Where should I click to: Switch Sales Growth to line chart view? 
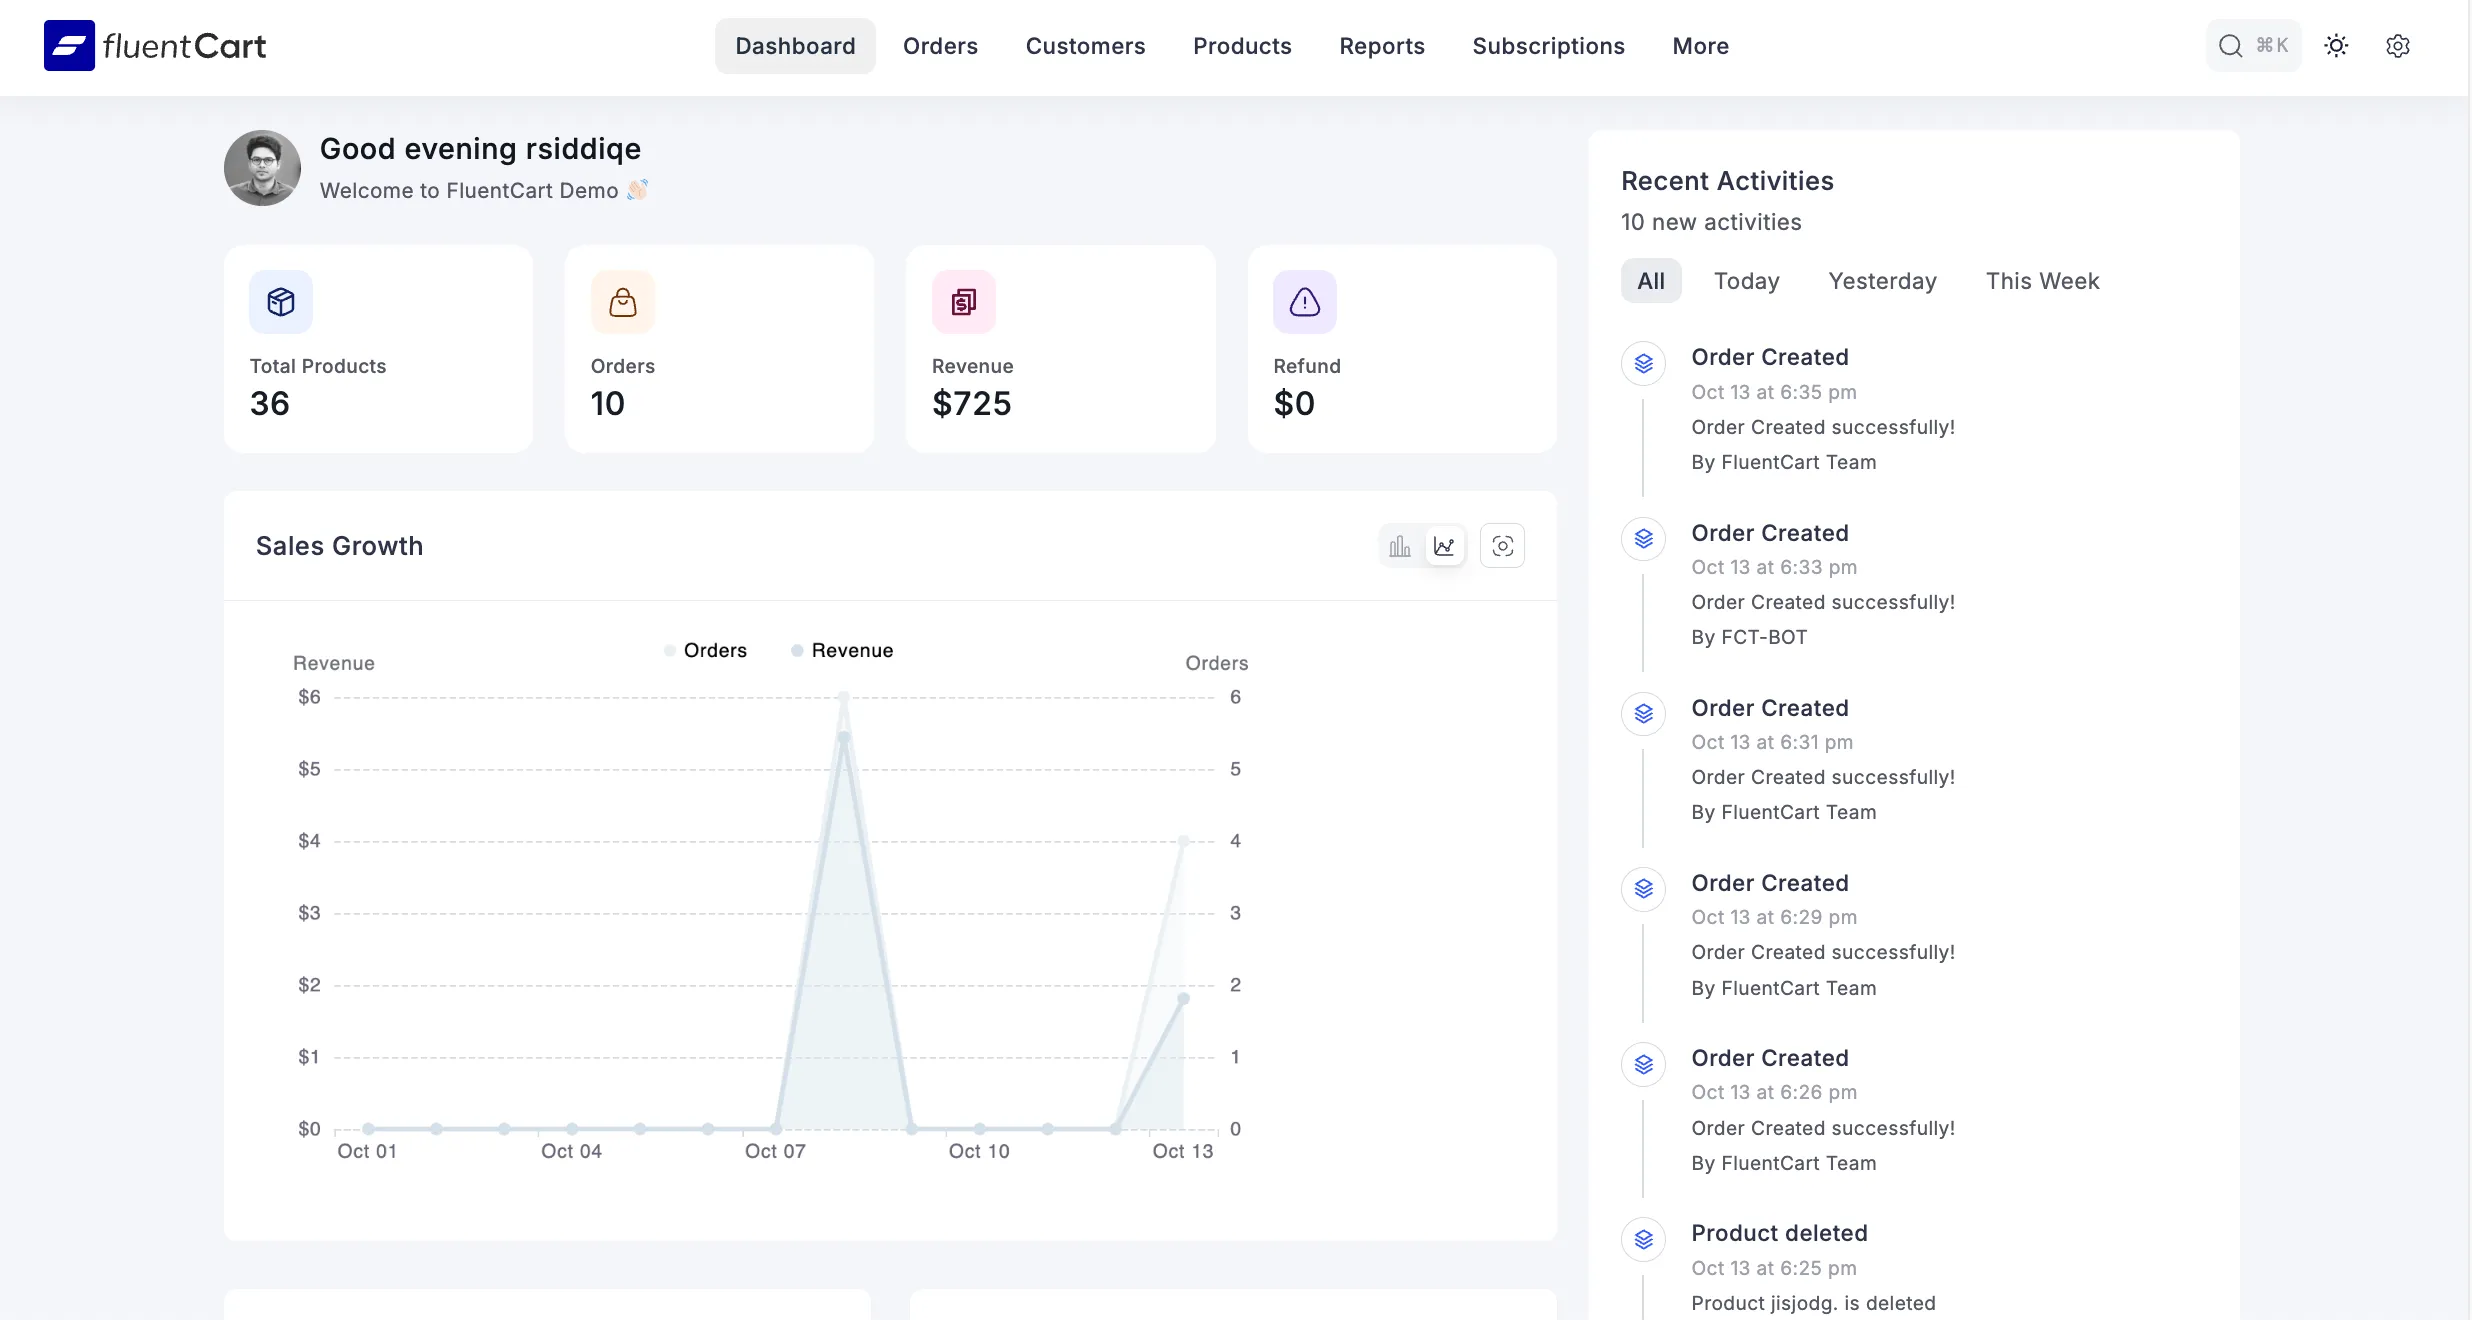point(1444,546)
